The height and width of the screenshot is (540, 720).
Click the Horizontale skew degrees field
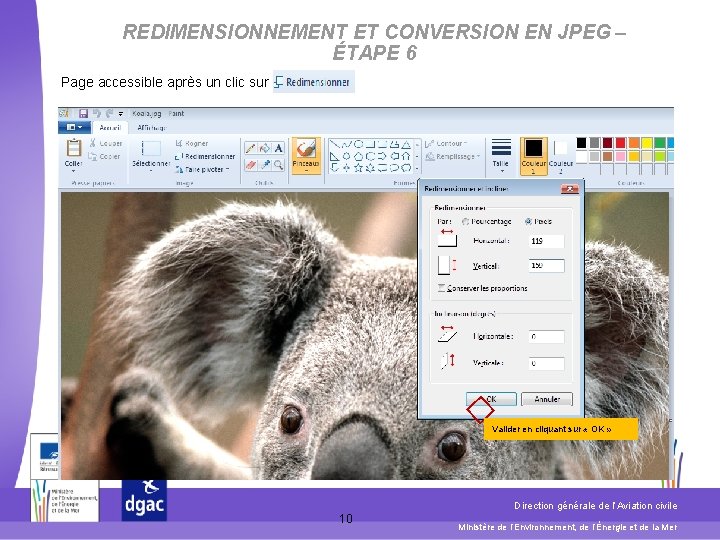click(546, 337)
